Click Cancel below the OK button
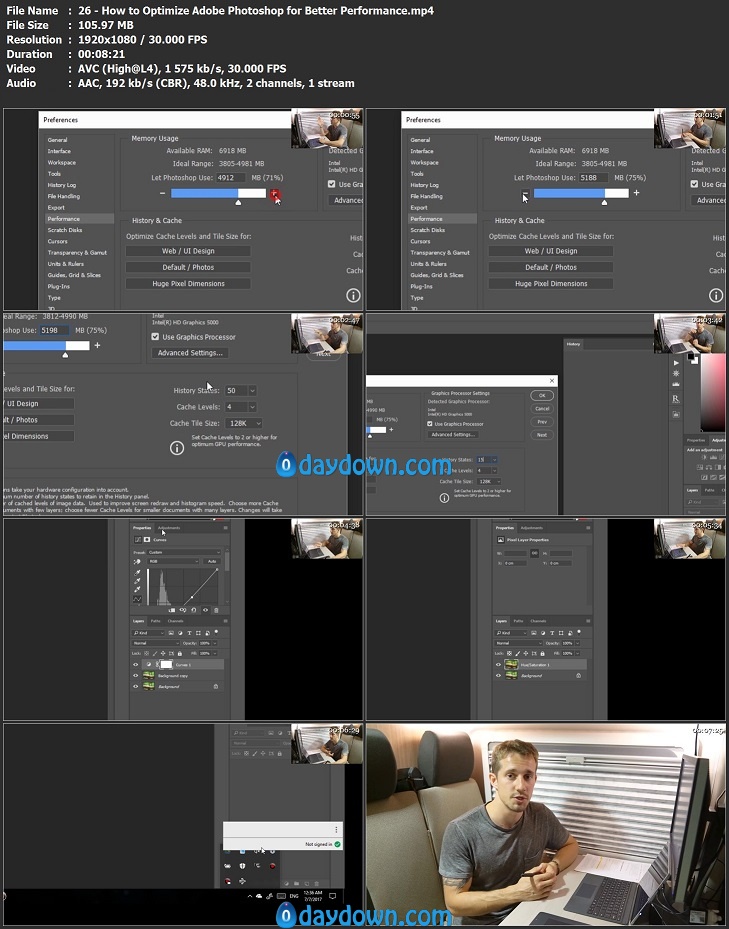 542,409
